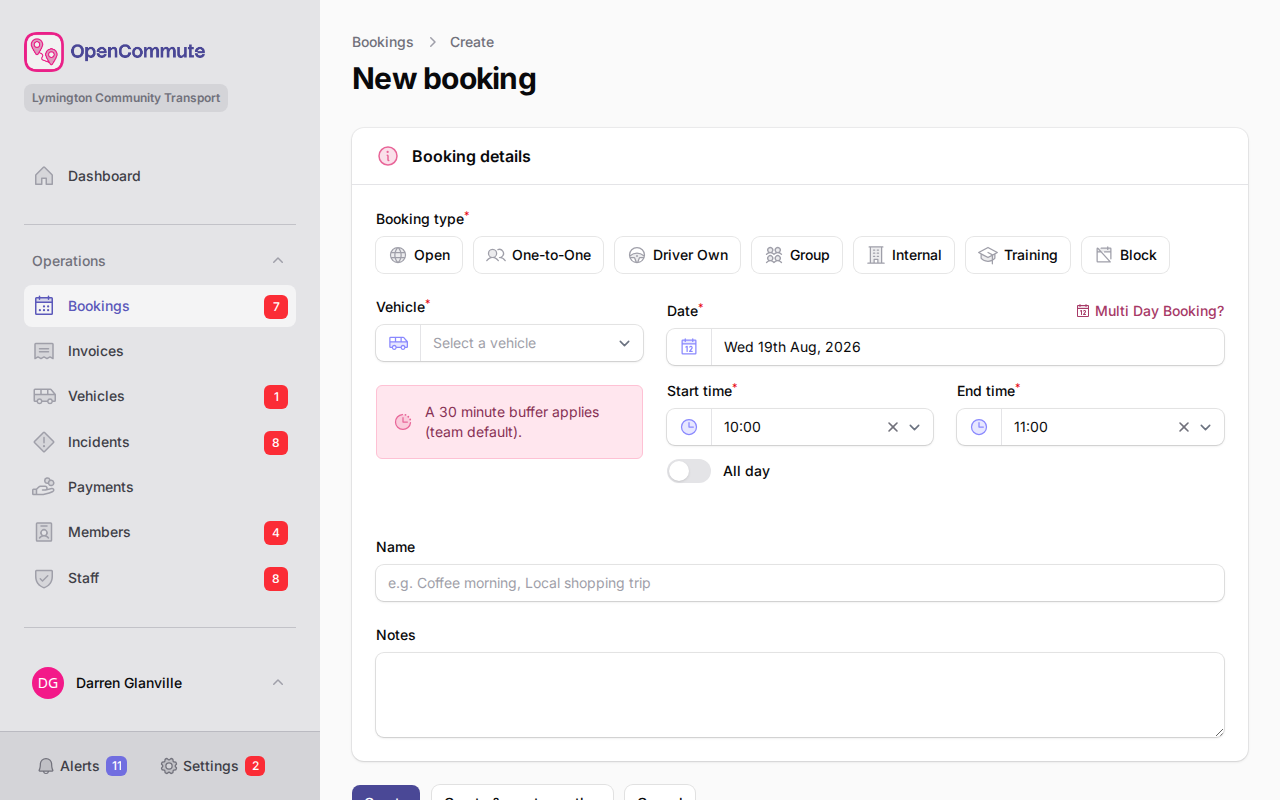Open the End time dropdown arrow
This screenshot has height=800, width=1280.
tap(1205, 427)
